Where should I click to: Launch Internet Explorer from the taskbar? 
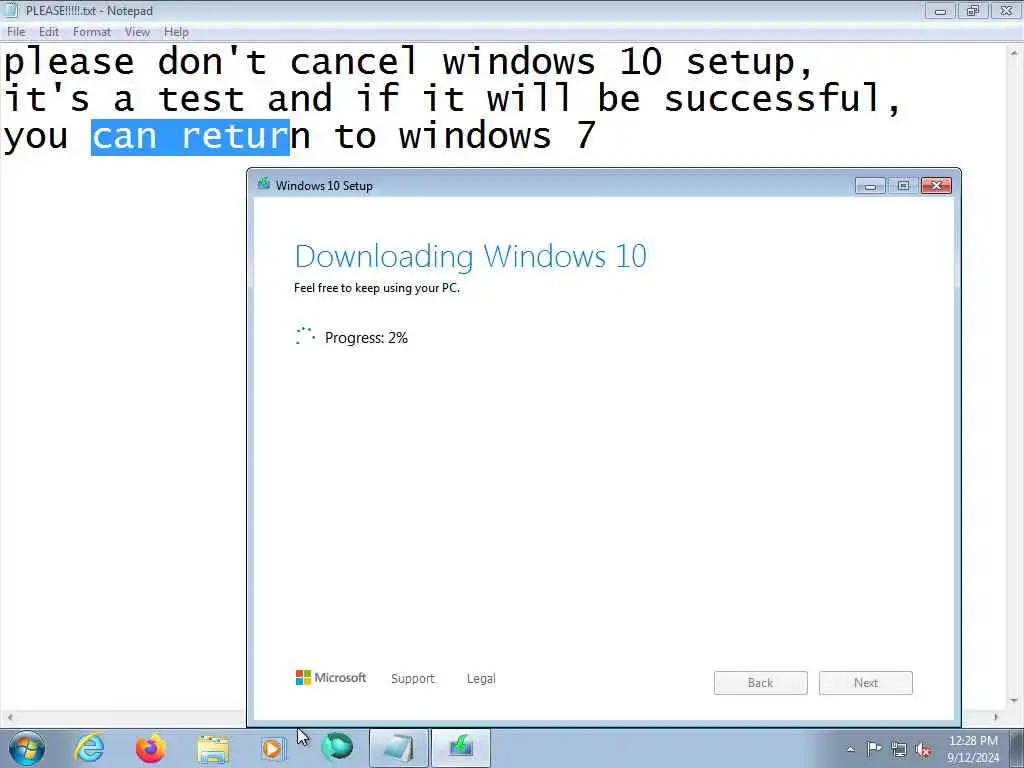coord(89,748)
